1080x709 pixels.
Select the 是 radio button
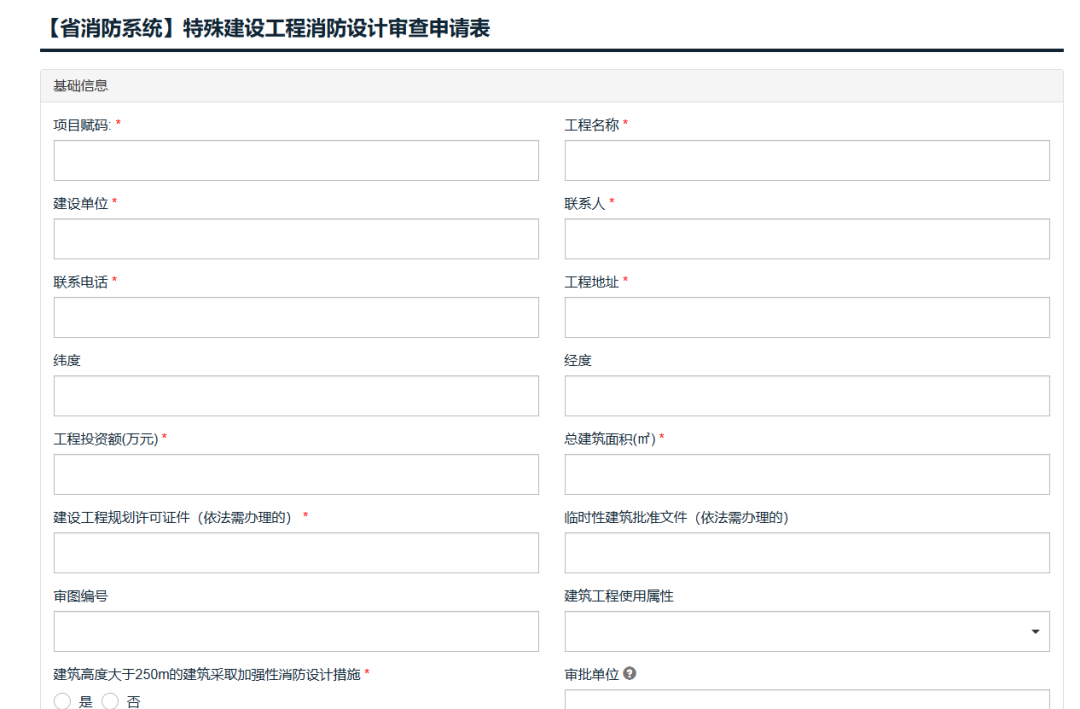(x=62, y=701)
